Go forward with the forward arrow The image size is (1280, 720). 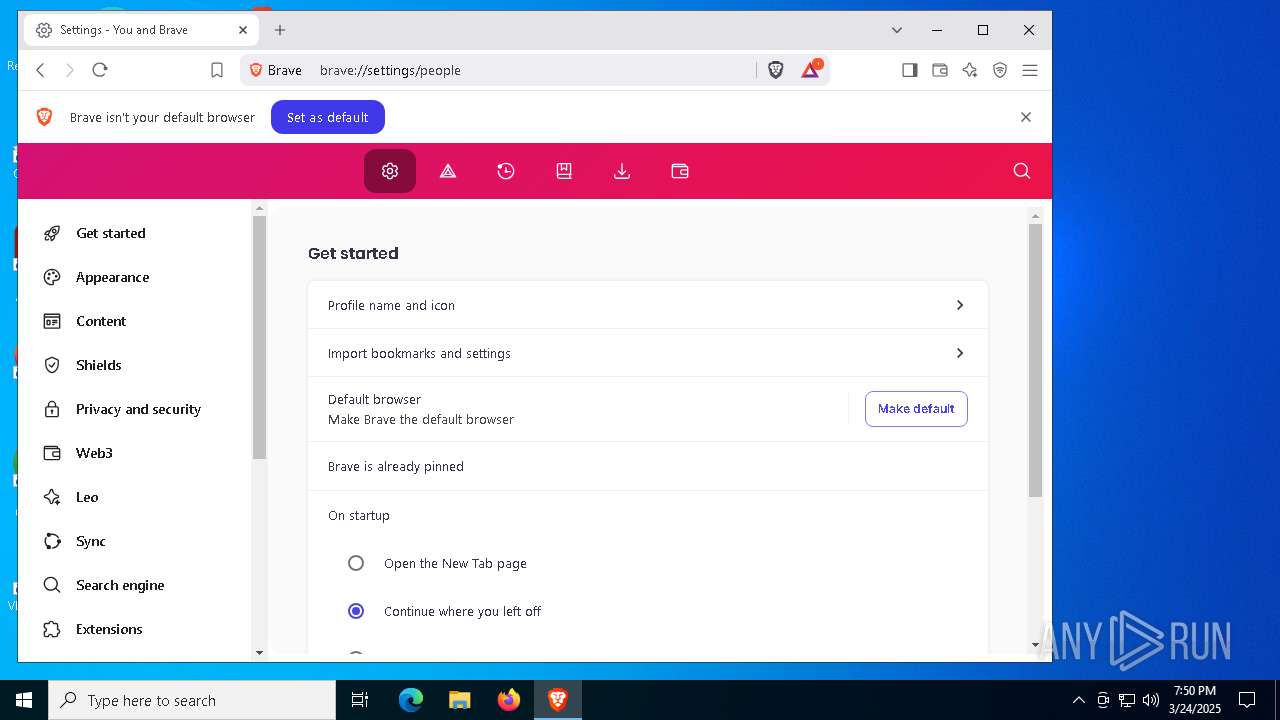click(x=70, y=70)
